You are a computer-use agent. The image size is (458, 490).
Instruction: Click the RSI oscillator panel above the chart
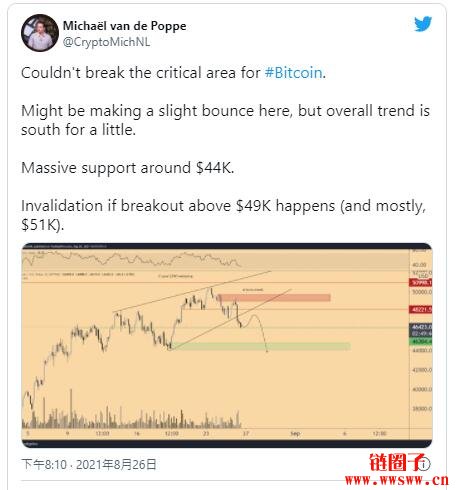click(215, 260)
